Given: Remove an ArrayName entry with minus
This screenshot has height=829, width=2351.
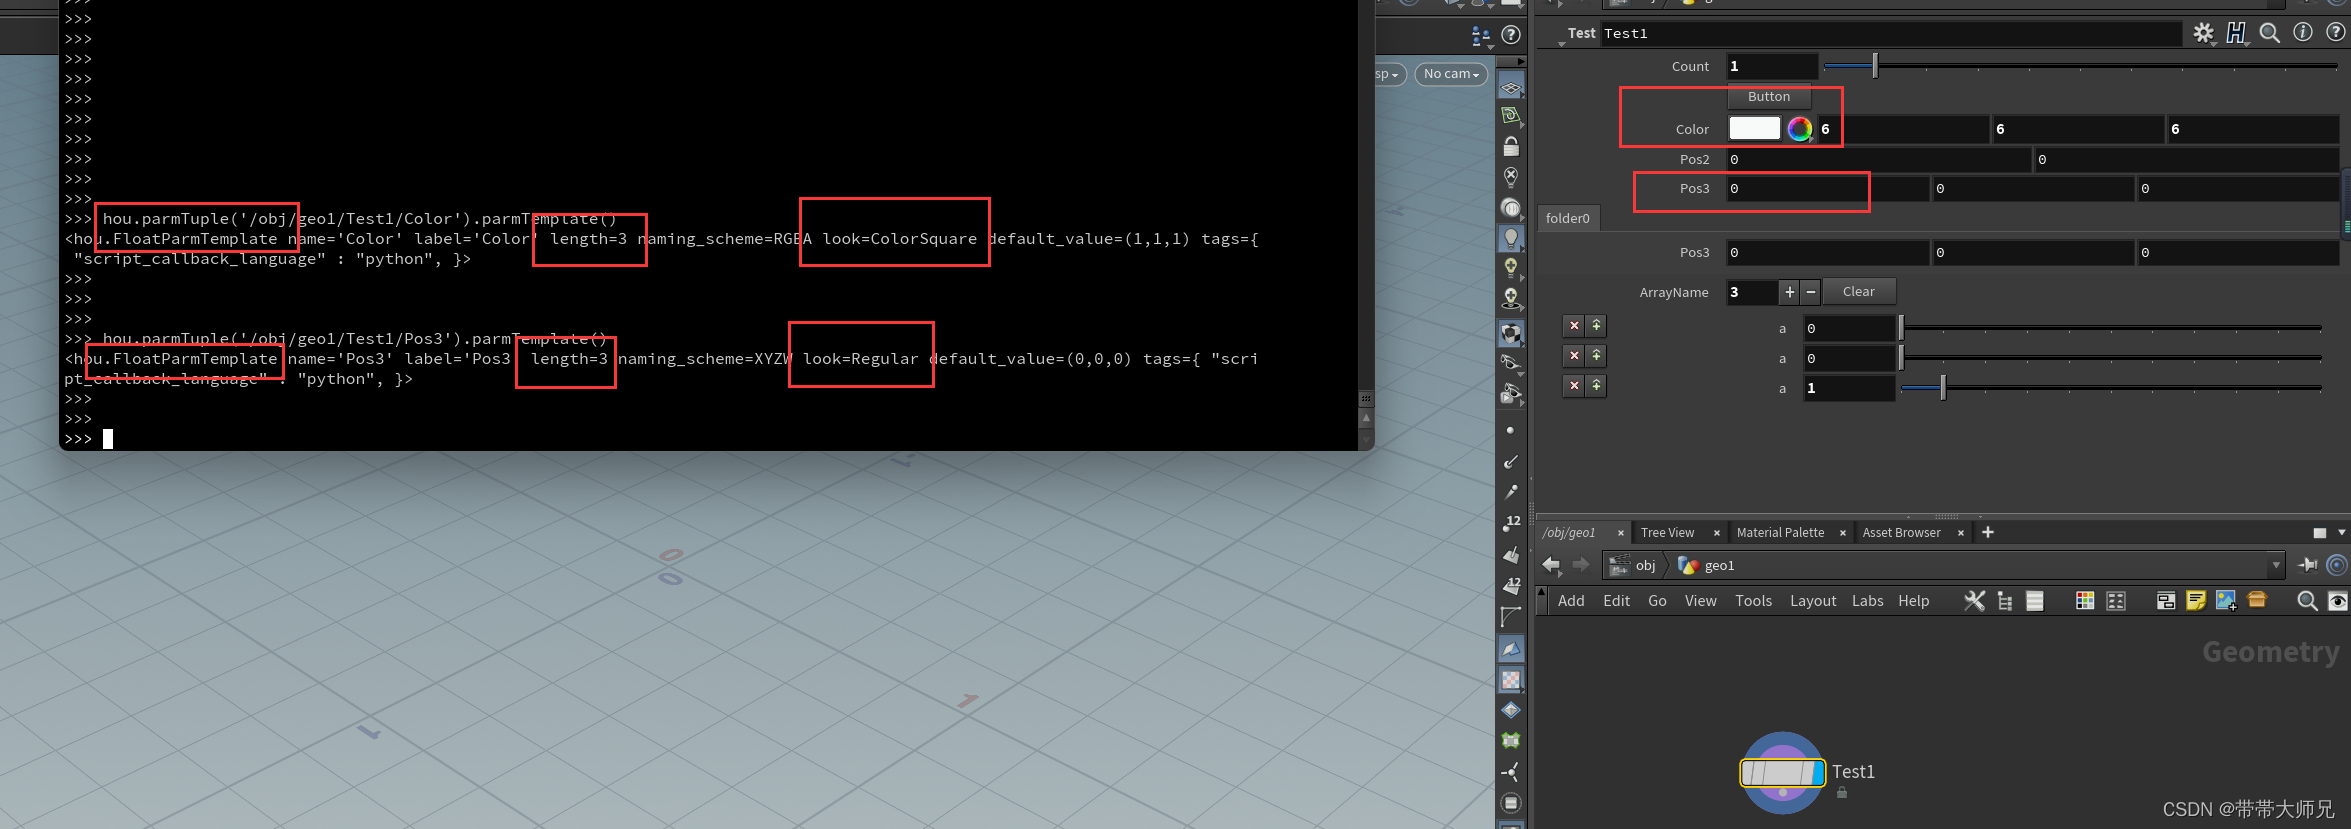Looking at the screenshot, I should tap(1811, 292).
